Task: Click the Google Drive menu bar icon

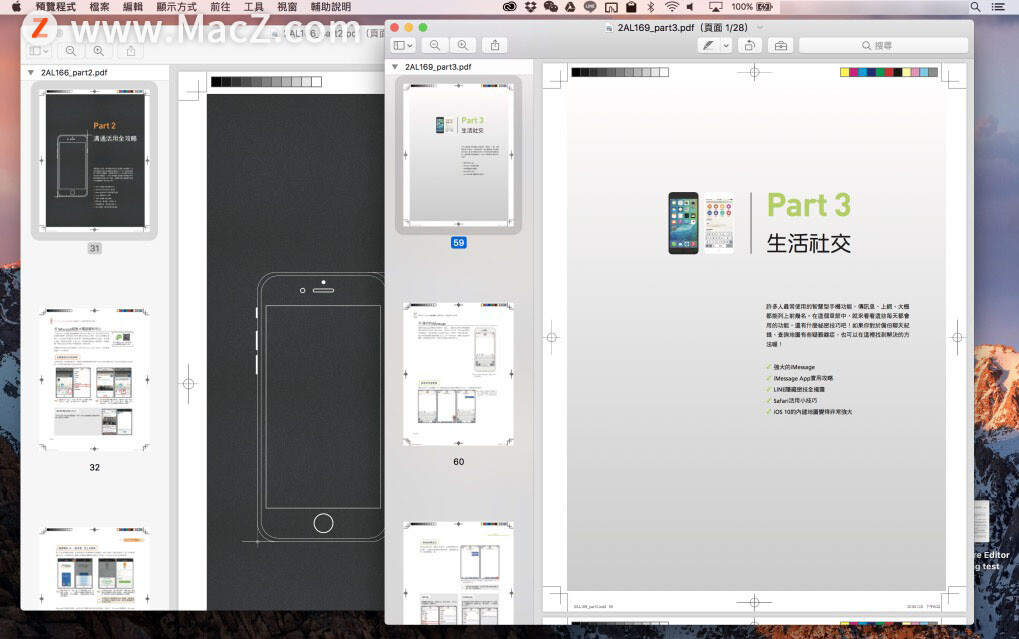Action: click(x=570, y=7)
